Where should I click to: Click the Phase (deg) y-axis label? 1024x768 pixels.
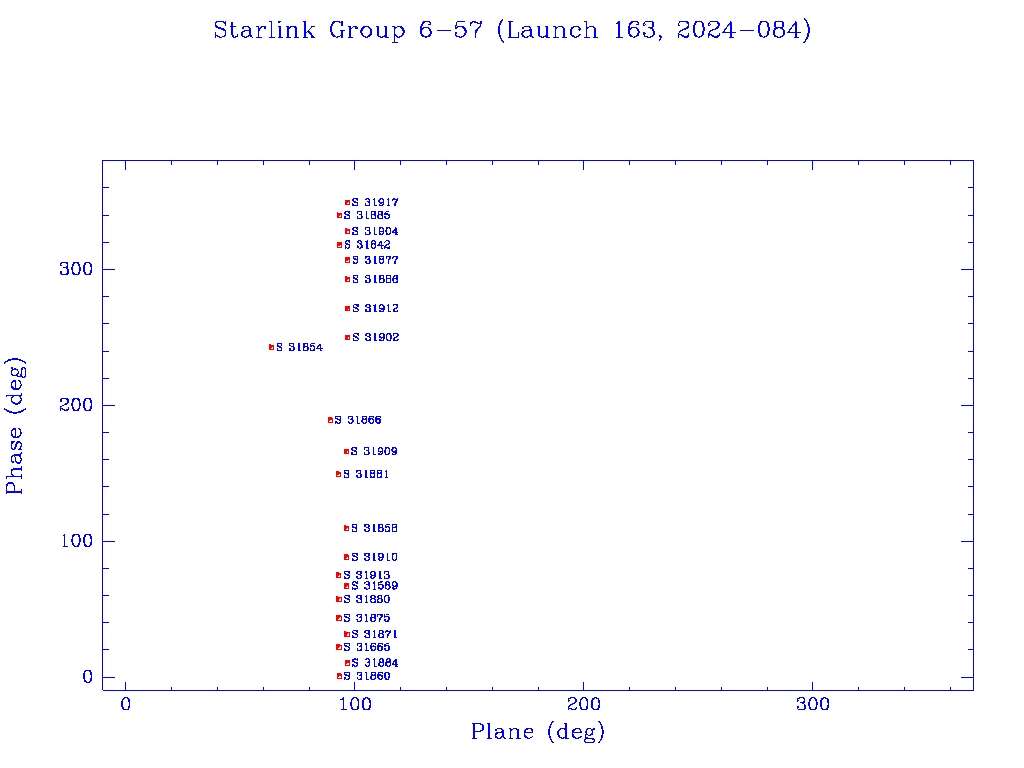click(16, 425)
